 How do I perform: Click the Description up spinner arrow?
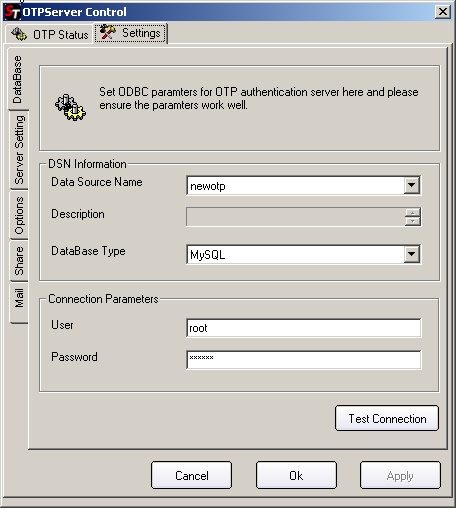[413, 213]
